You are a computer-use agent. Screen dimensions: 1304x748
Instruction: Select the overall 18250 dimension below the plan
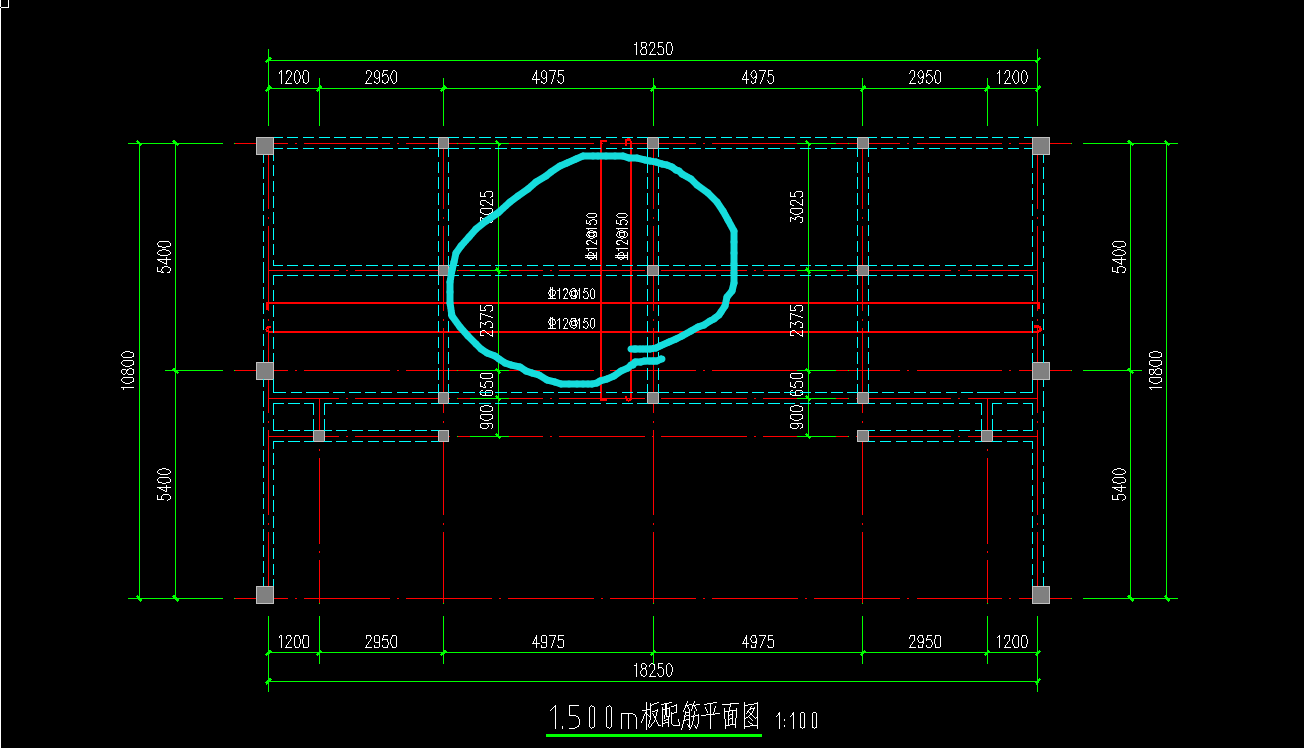pyautogui.click(x=653, y=670)
